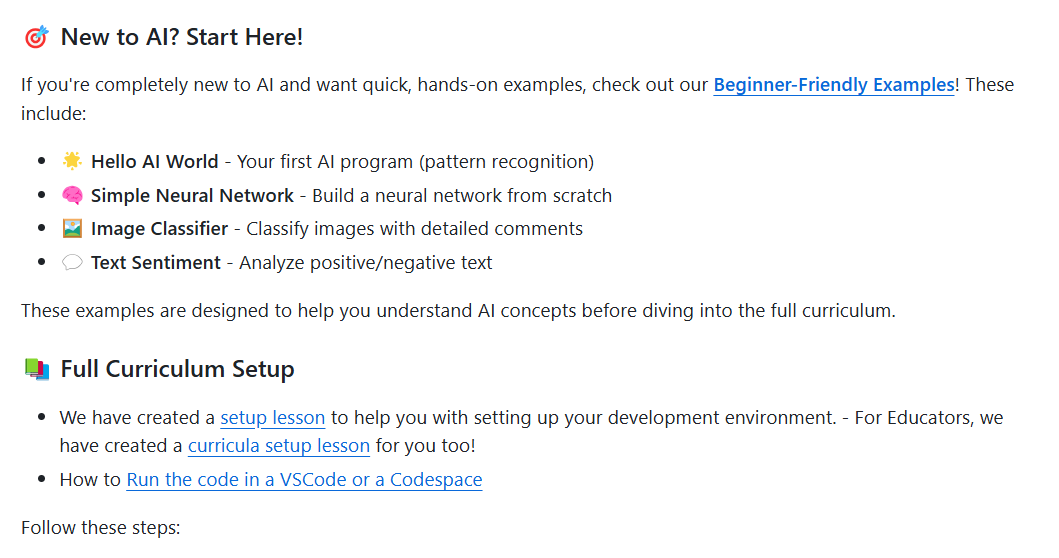This screenshot has height=558, width=1059.
Task: Click the sentence about understanding AI concepts
Action: [x=458, y=311]
